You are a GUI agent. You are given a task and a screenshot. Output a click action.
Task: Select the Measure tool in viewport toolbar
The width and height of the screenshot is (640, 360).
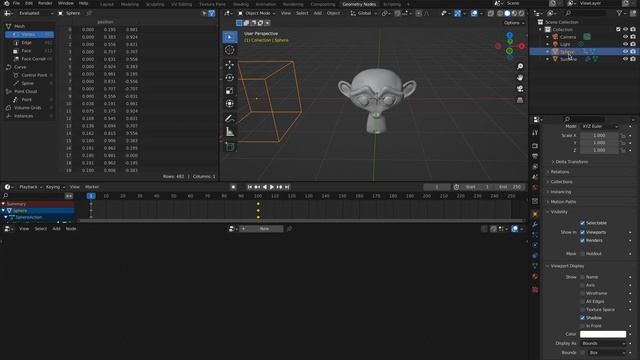tap(230, 132)
